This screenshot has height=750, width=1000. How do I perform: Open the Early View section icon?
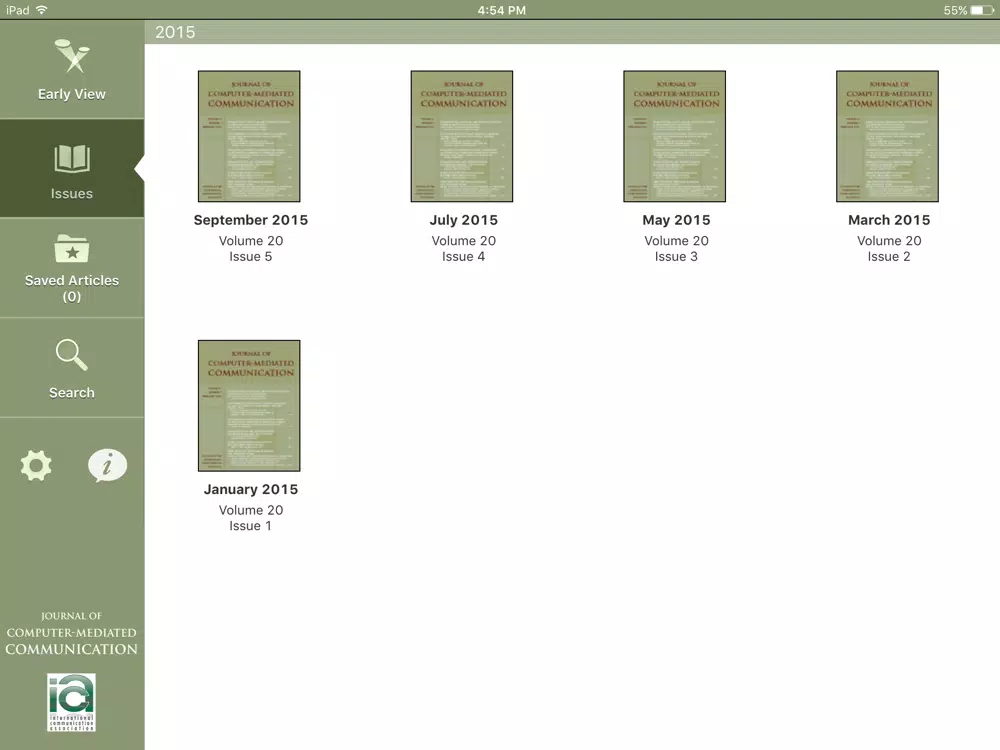tap(72, 56)
